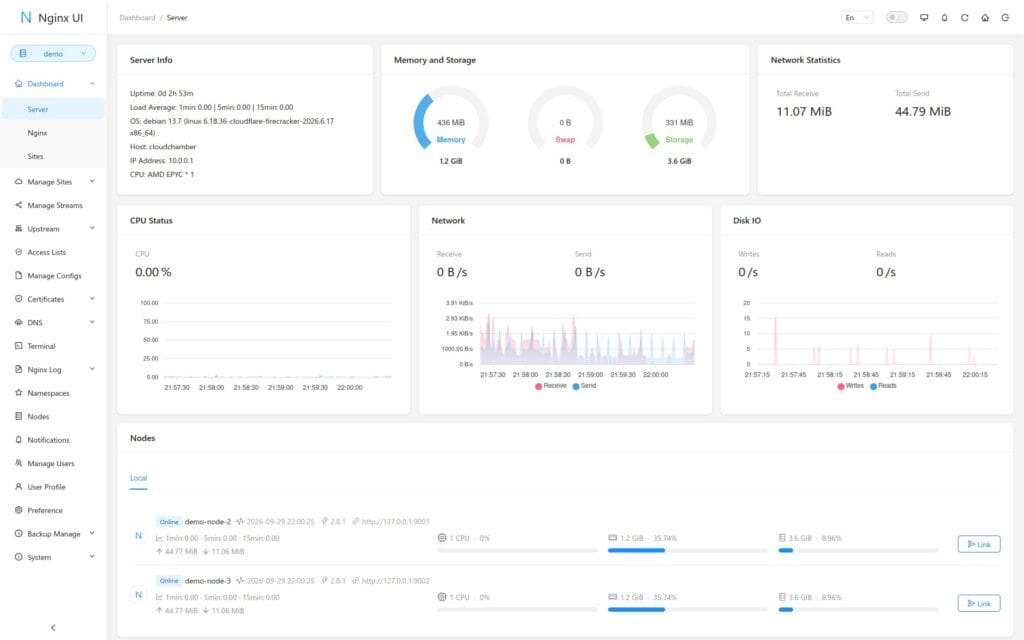The width and height of the screenshot is (1024, 640).
Task: Select the Local tab in Nodes
Action: 138,478
